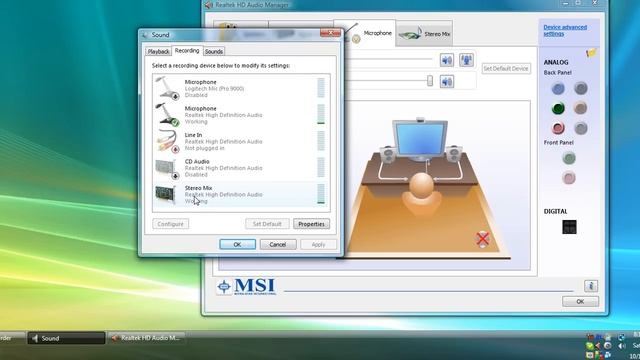
Task: Click the pink back panel jack
Action: [558, 128]
